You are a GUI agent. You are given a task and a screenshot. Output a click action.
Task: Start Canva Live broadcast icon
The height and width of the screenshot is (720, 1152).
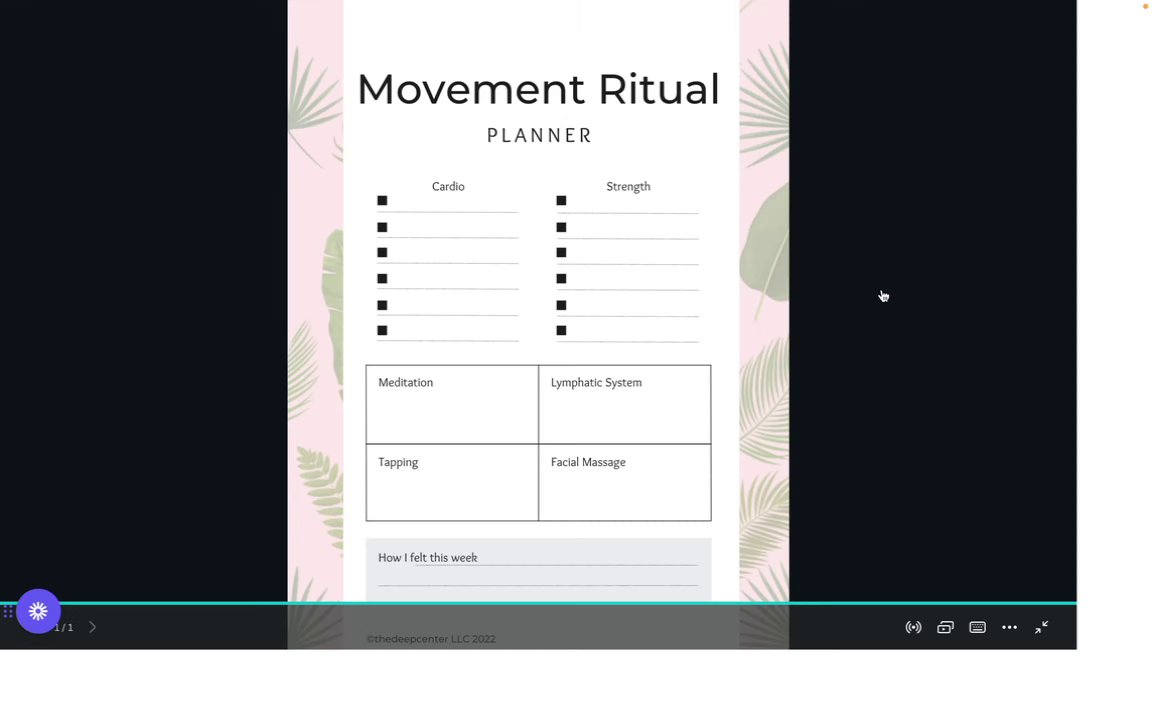click(x=913, y=627)
